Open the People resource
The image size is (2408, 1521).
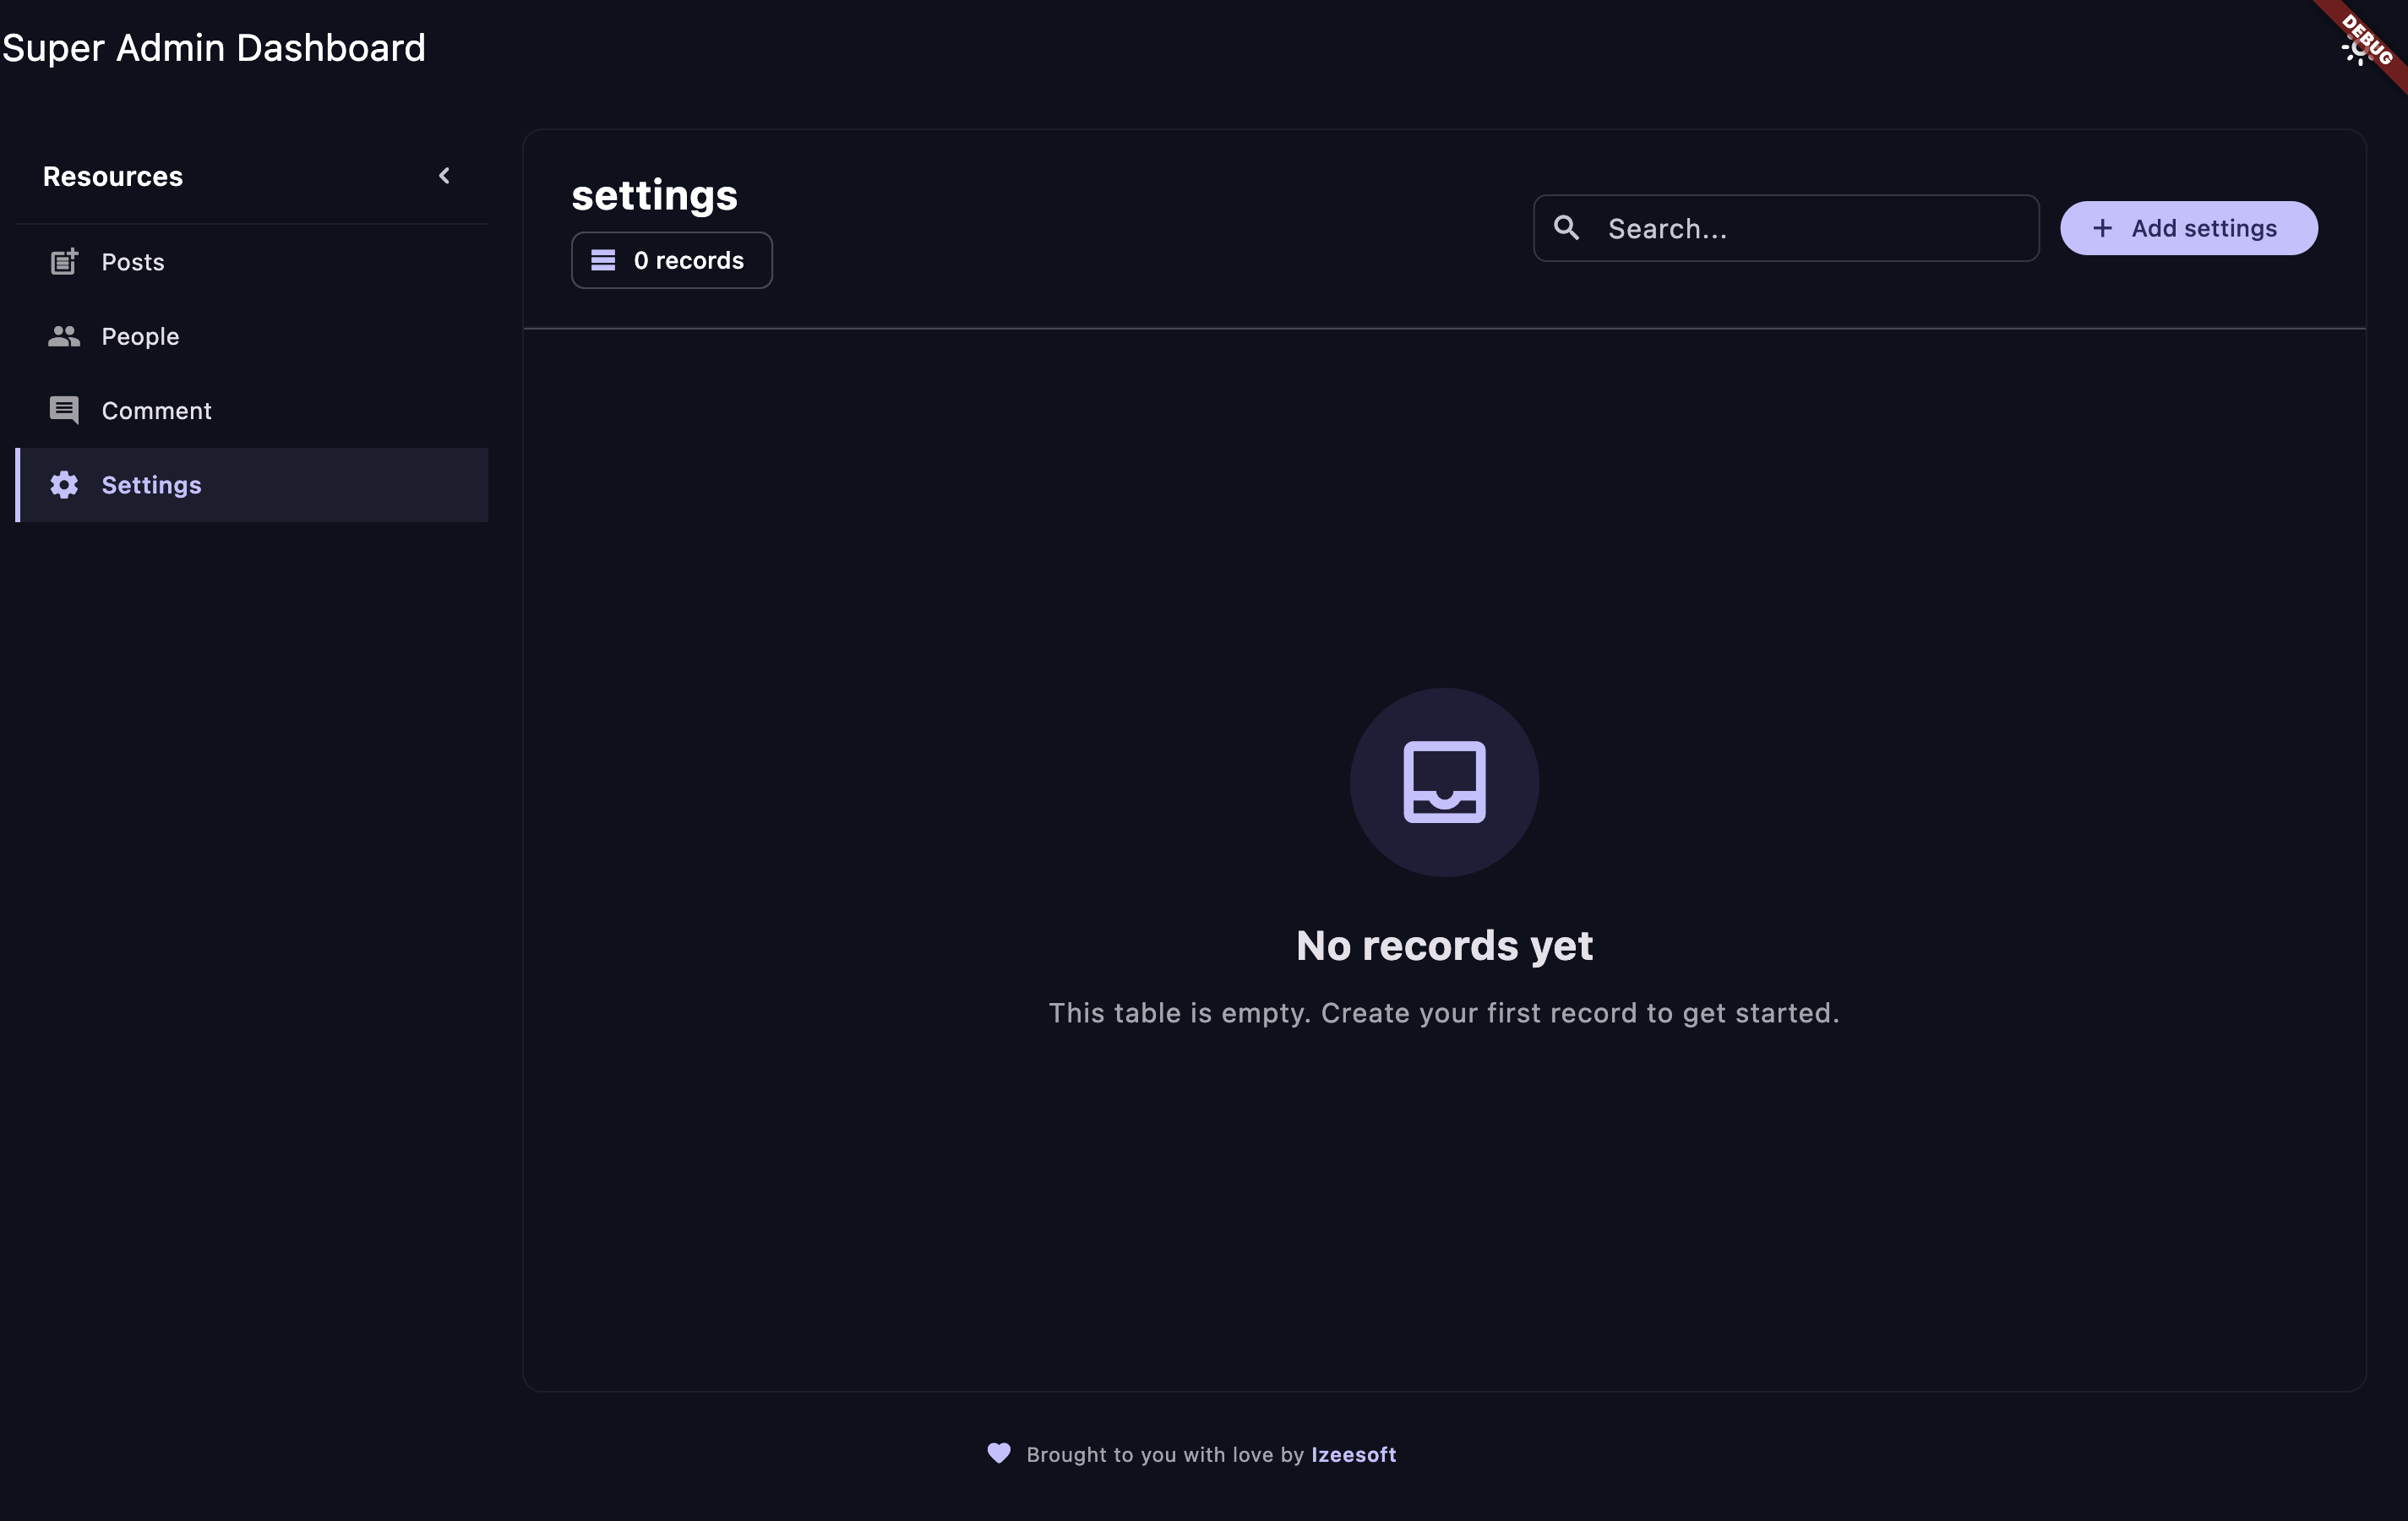tap(140, 336)
